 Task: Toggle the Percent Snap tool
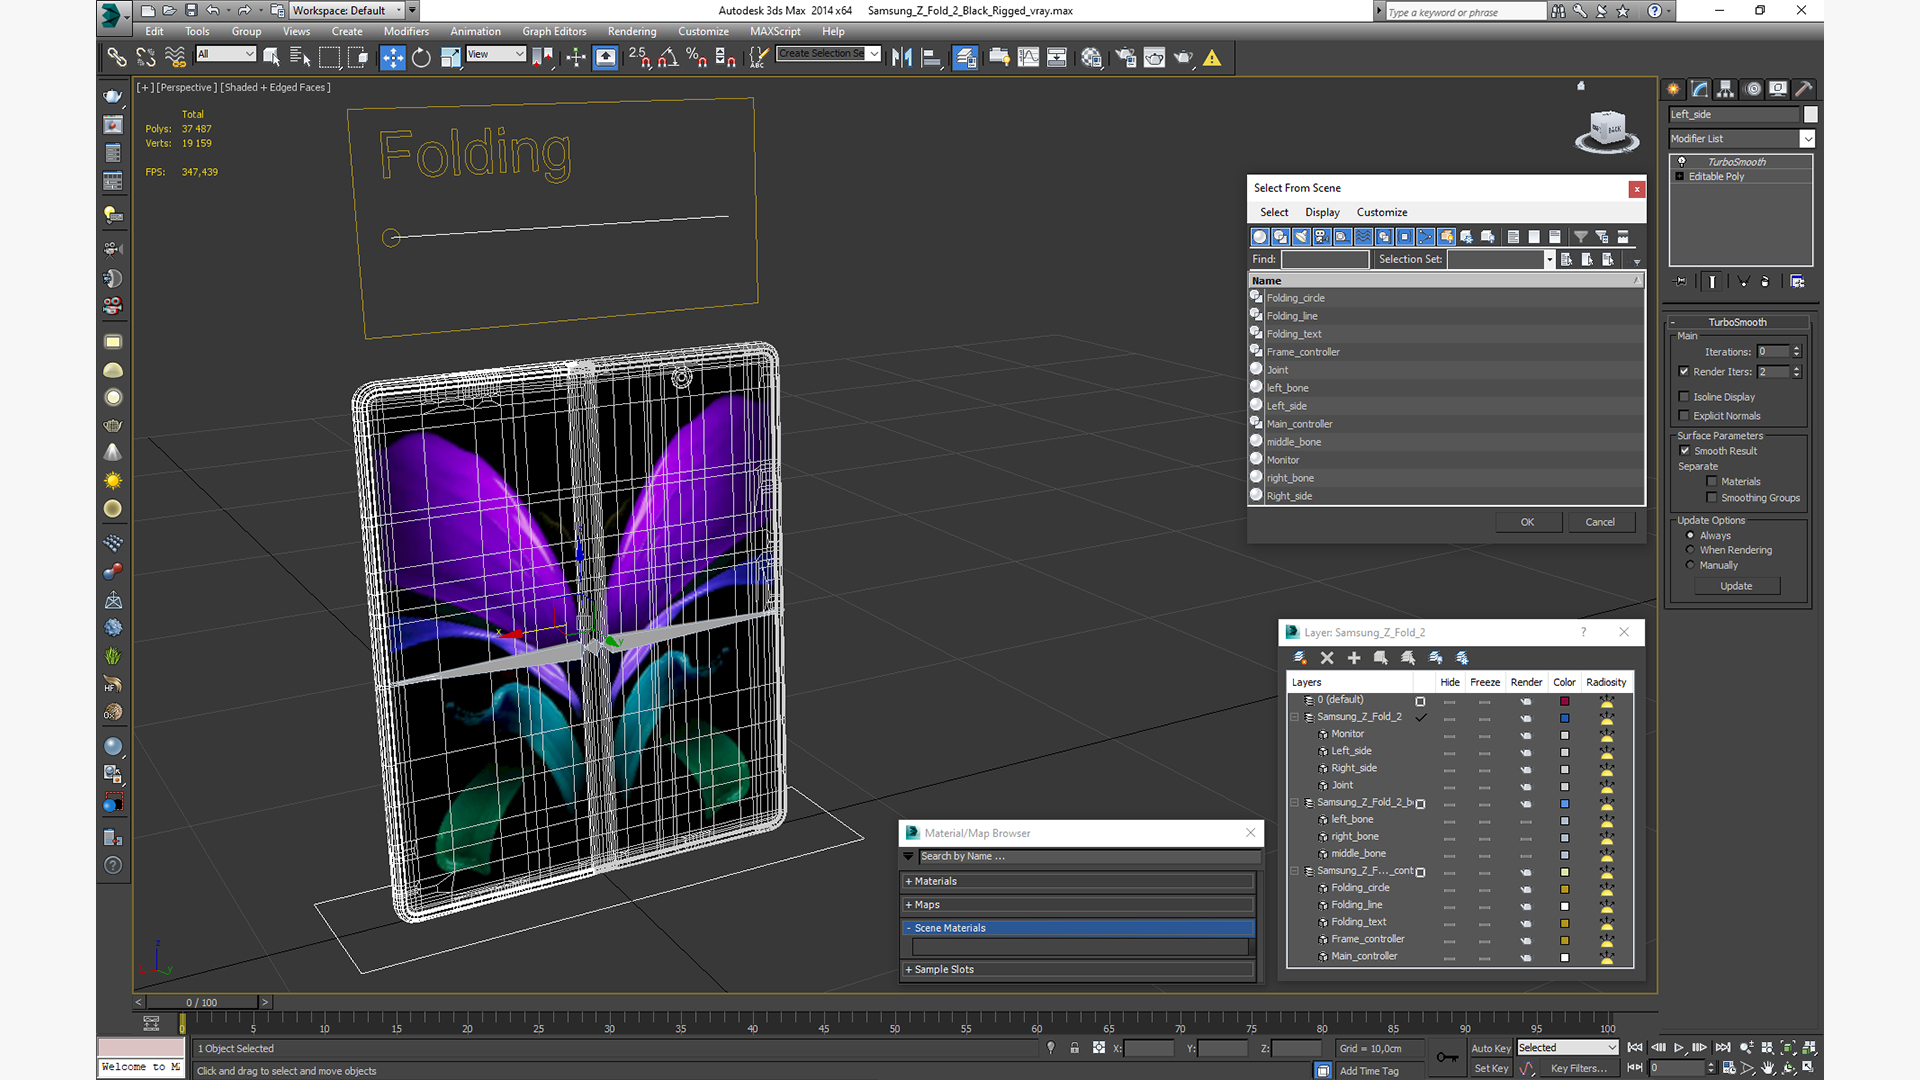click(697, 58)
